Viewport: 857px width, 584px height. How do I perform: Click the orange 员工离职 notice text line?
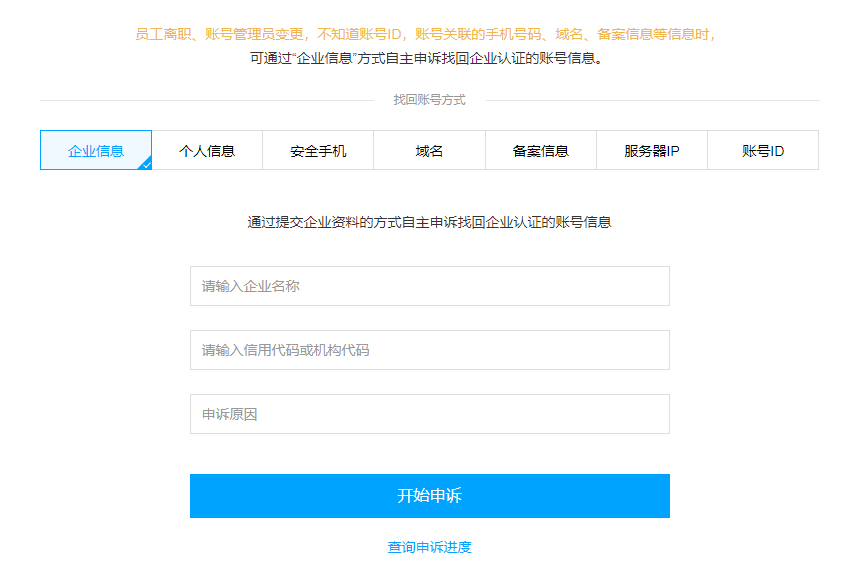coord(426,34)
